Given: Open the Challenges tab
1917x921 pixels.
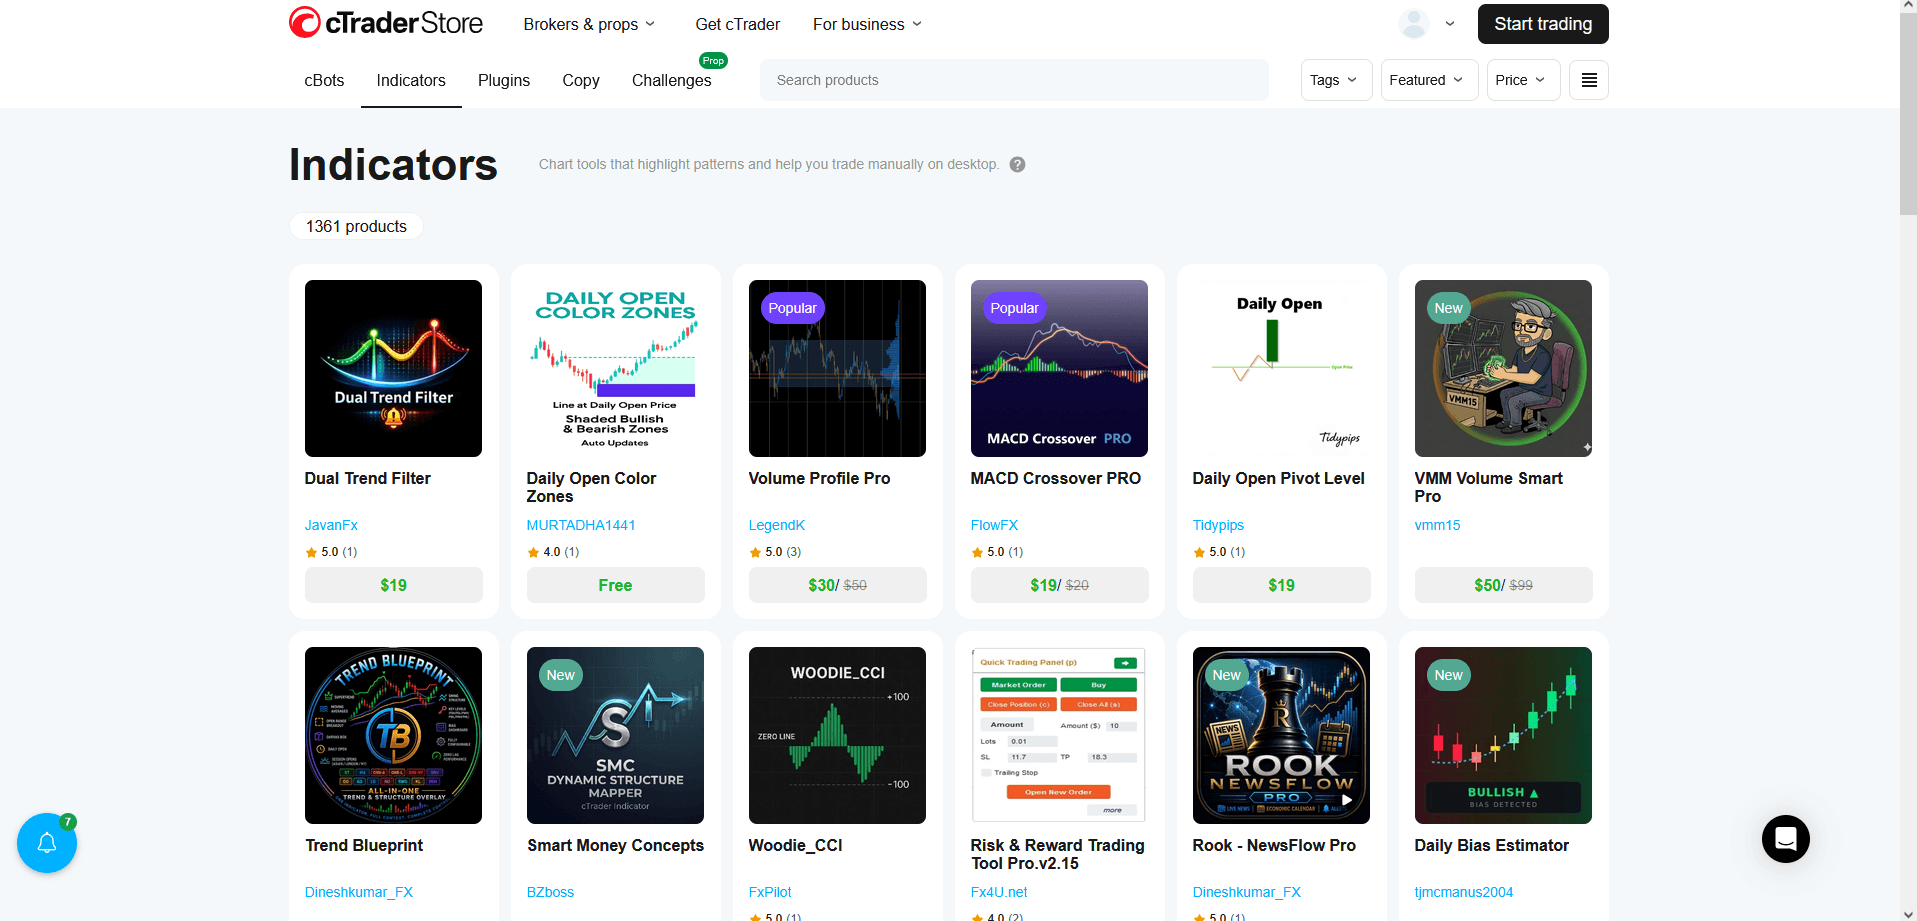Looking at the screenshot, I should (x=672, y=80).
